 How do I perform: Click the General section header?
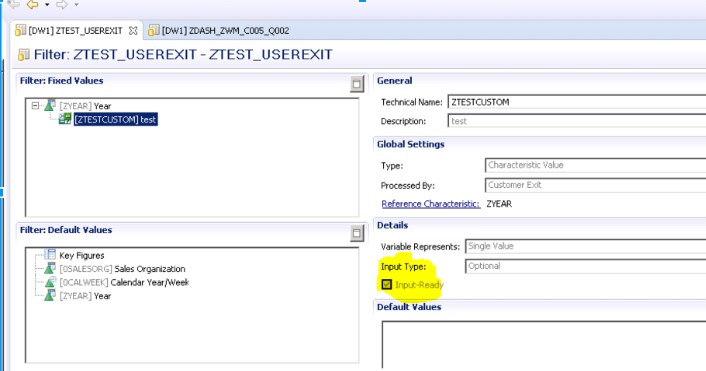pyautogui.click(x=394, y=81)
